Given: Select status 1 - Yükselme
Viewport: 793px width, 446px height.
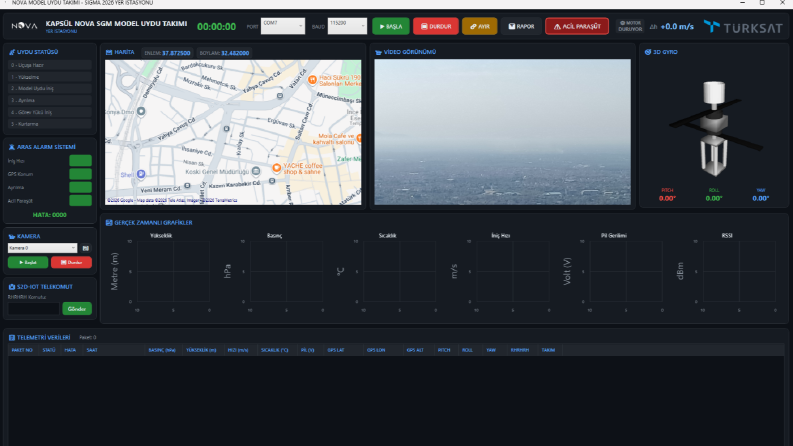Looking at the screenshot, I should [x=50, y=77].
